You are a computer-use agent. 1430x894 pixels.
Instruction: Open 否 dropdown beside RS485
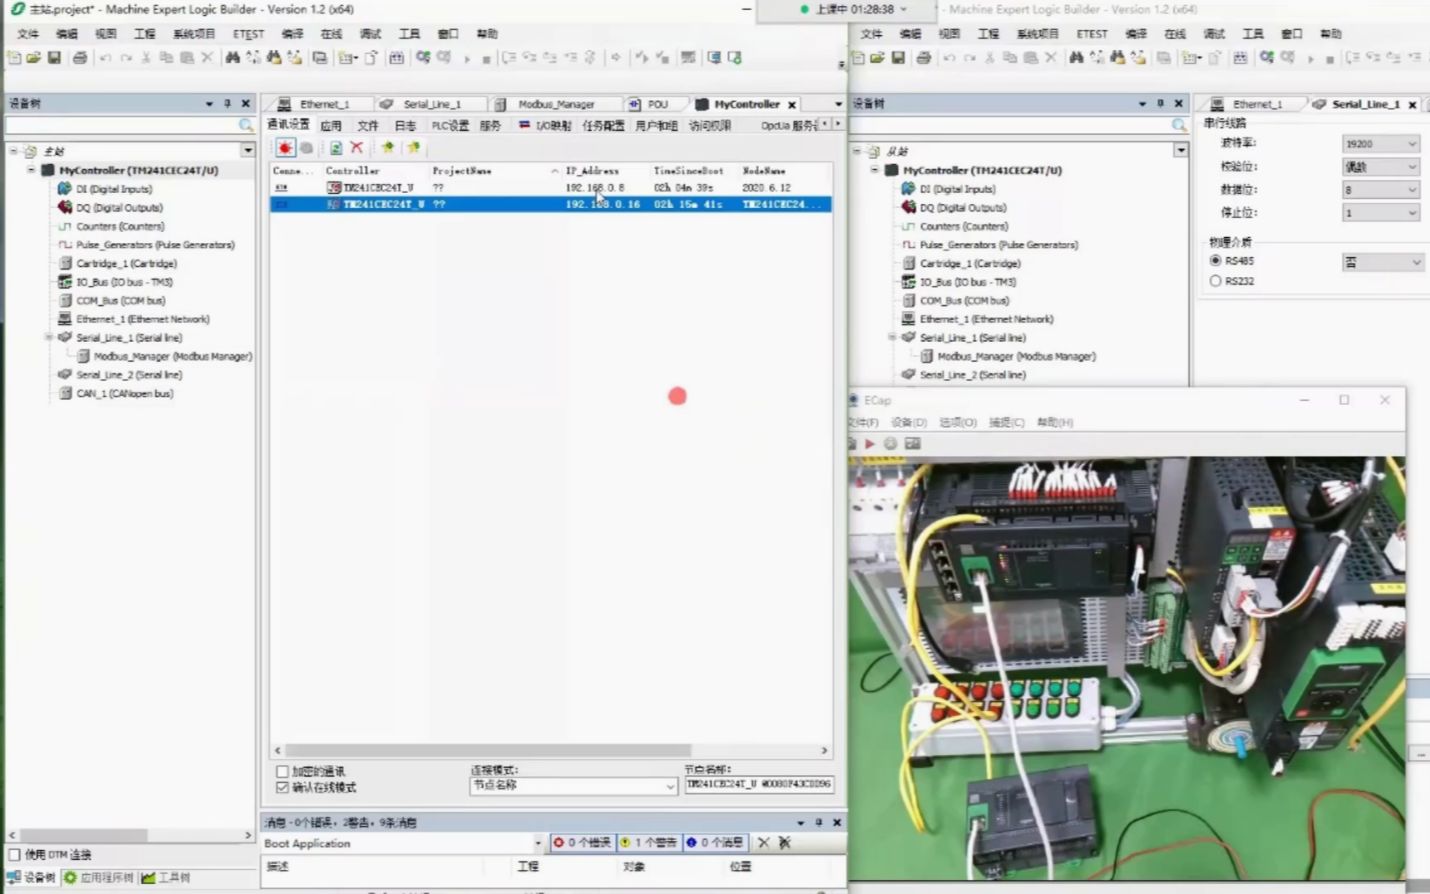pyautogui.click(x=1383, y=262)
